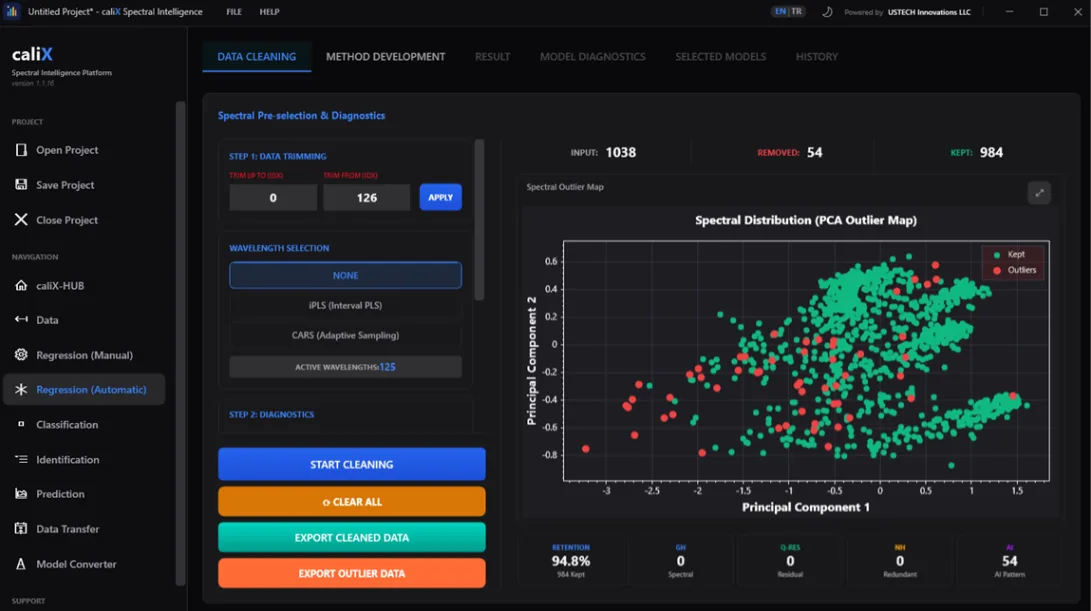The width and height of the screenshot is (1091, 611).
Task: Click the Identification list icon
Action: pos(21,459)
